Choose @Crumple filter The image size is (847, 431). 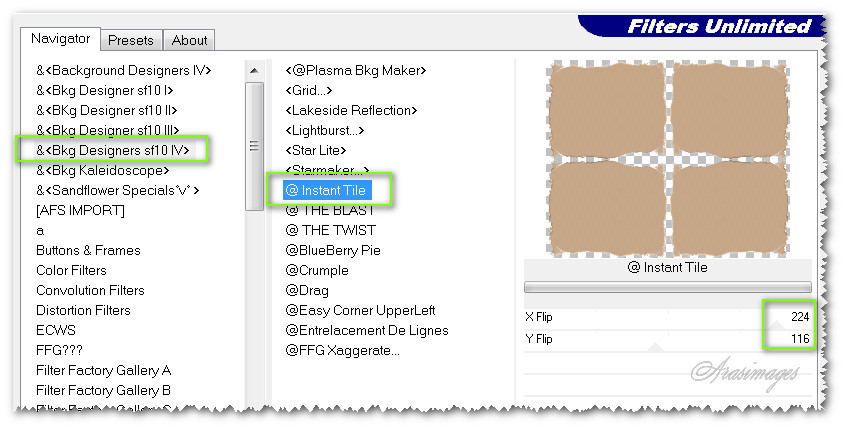317,270
